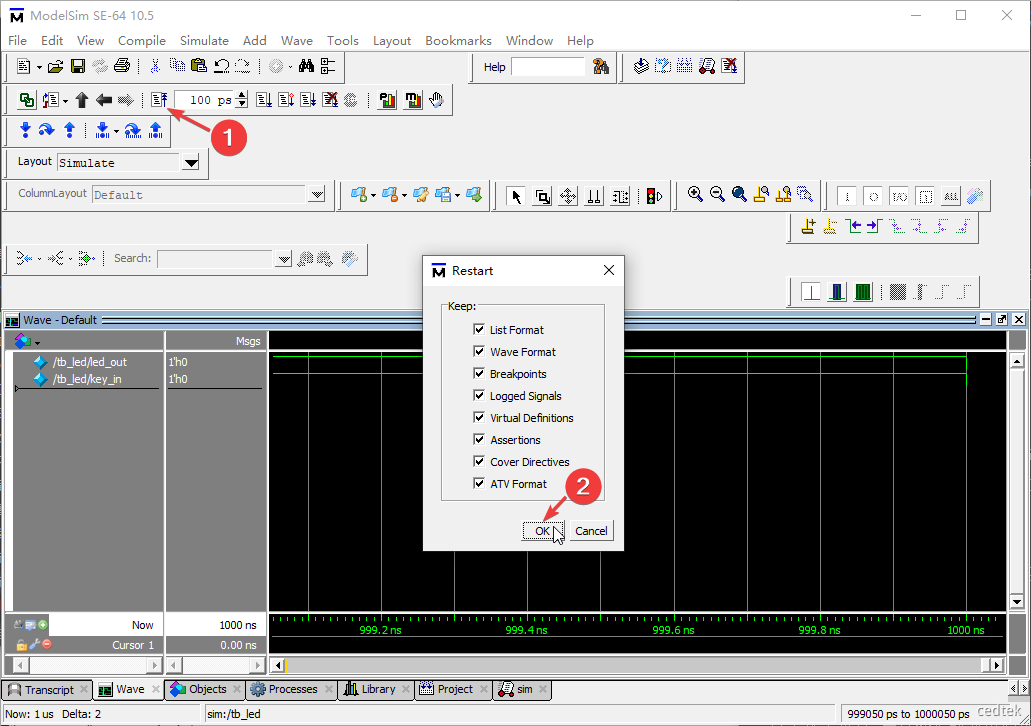Select the arrow Select Mode tool
This screenshot has height=726, width=1031.
pos(516,196)
